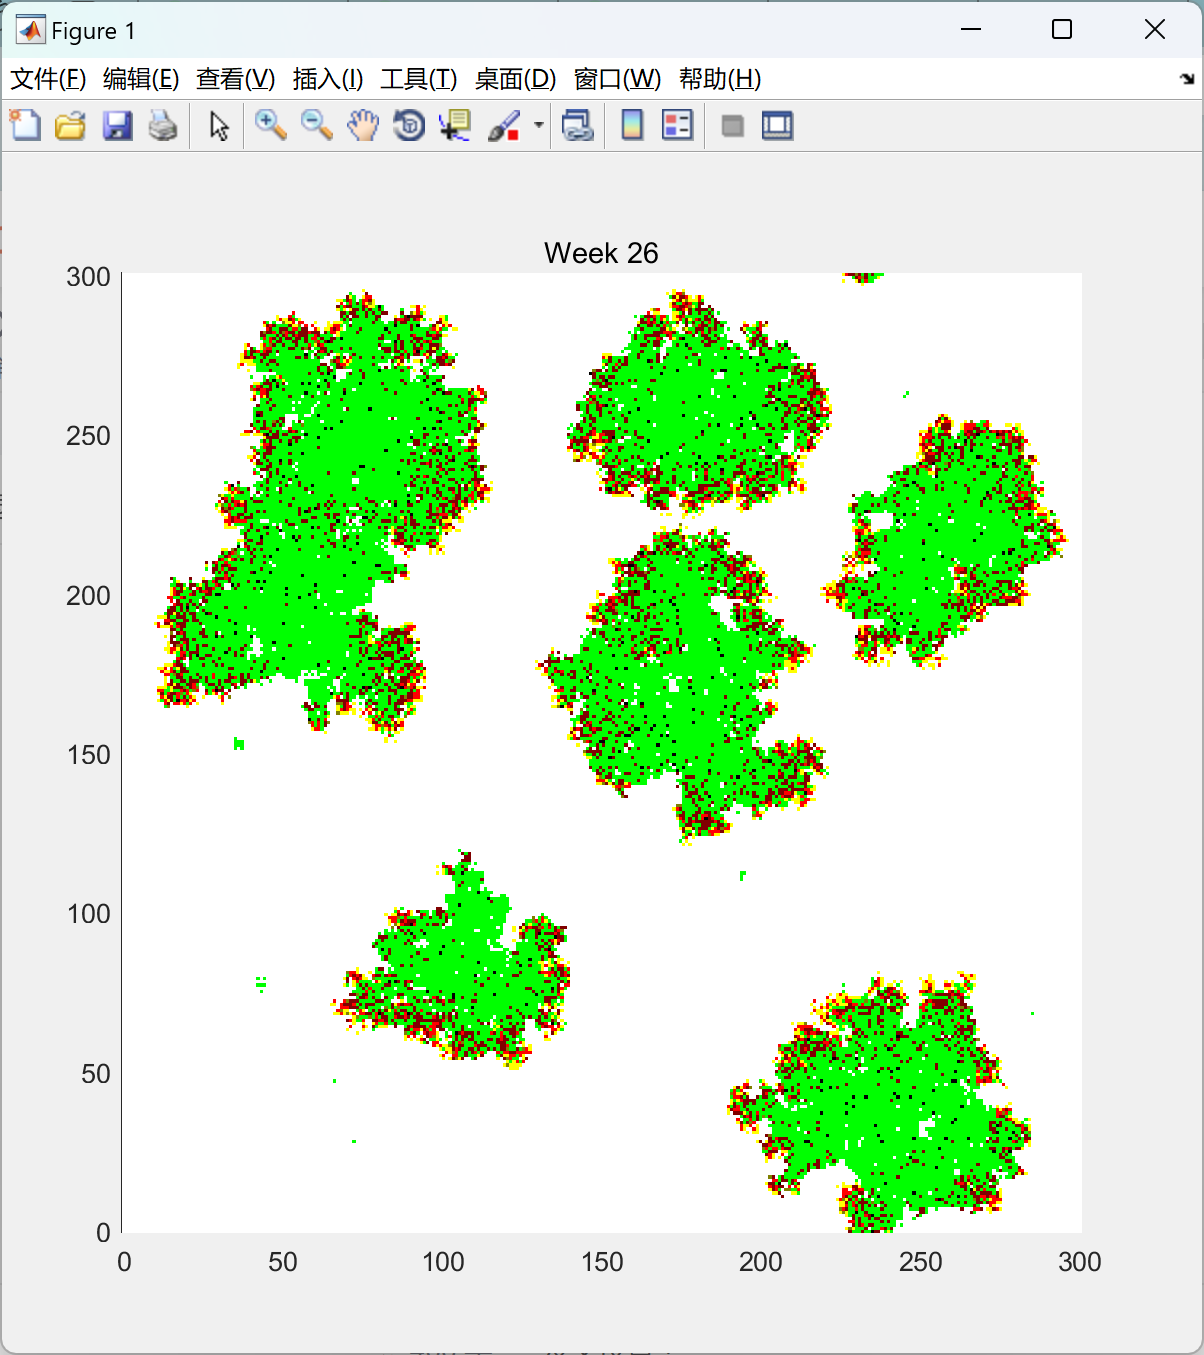Image resolution: width=1204 pixels, height=1355 pixels.
Task: Open the 插入(I) menu
Action: pyautogui.click(x=328, y=79)
